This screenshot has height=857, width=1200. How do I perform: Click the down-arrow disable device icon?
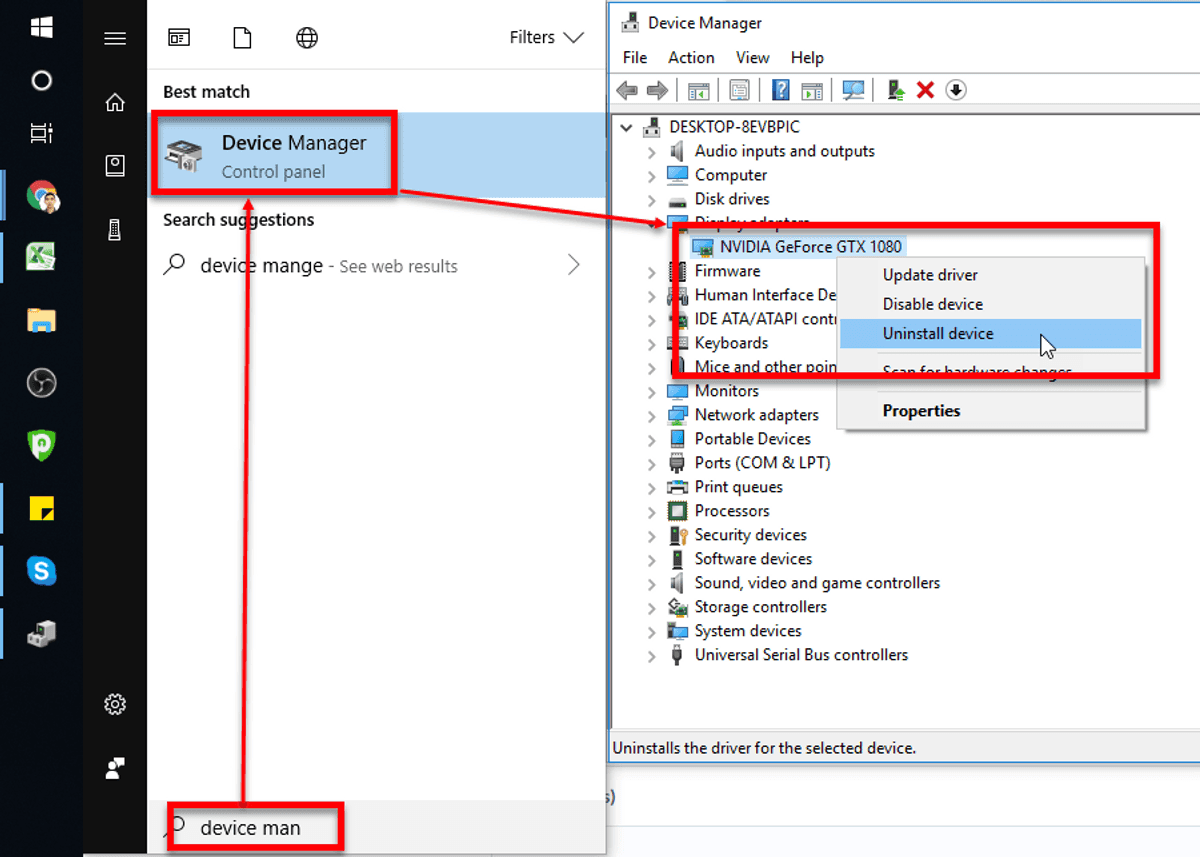click(x=956, y=90)
